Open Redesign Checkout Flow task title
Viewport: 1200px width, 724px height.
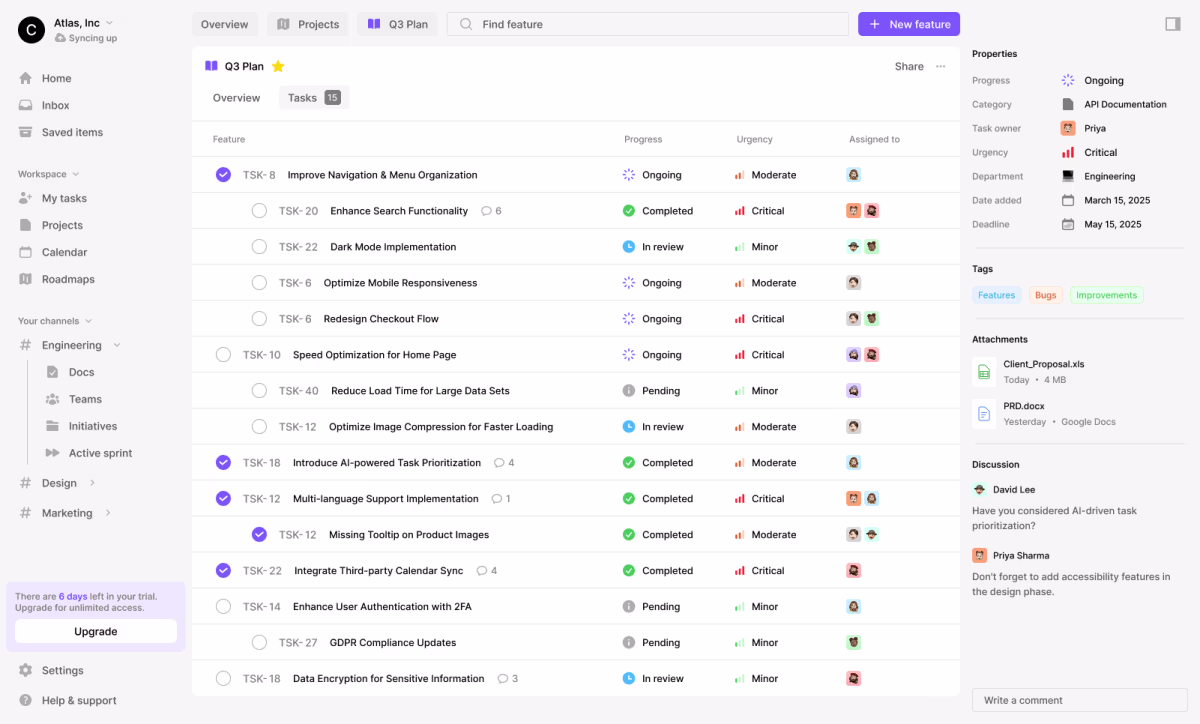point(381,319)
